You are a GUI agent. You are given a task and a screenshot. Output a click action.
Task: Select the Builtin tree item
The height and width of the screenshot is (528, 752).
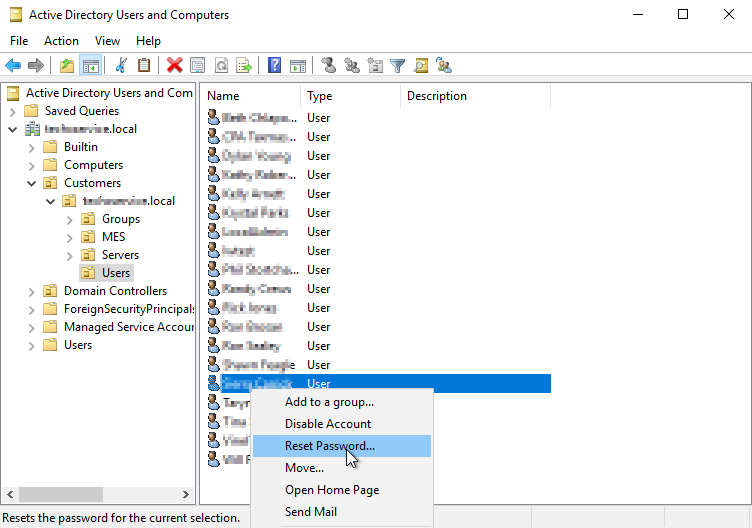click(x=81, y=147)
